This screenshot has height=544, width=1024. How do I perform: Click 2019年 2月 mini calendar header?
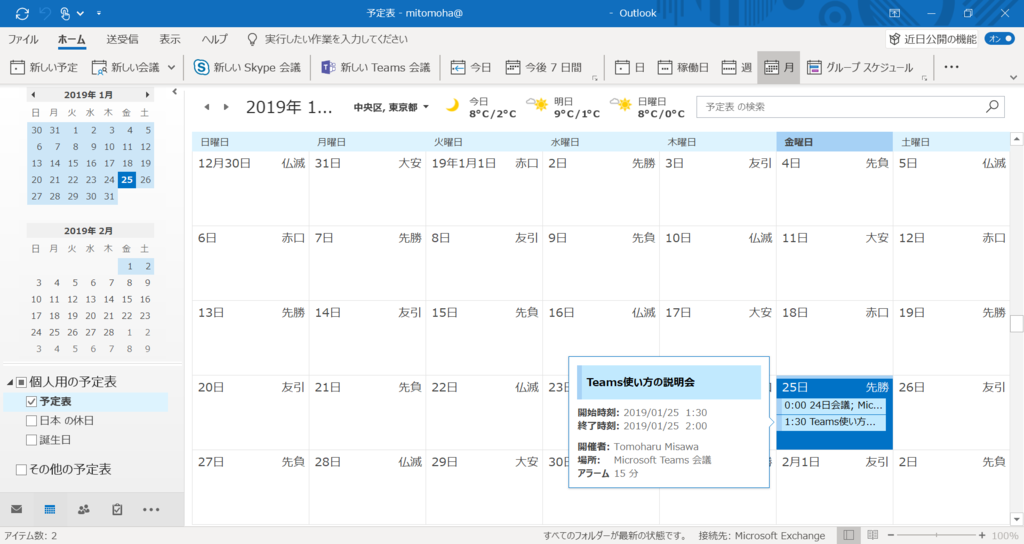(x=88, y=231)
